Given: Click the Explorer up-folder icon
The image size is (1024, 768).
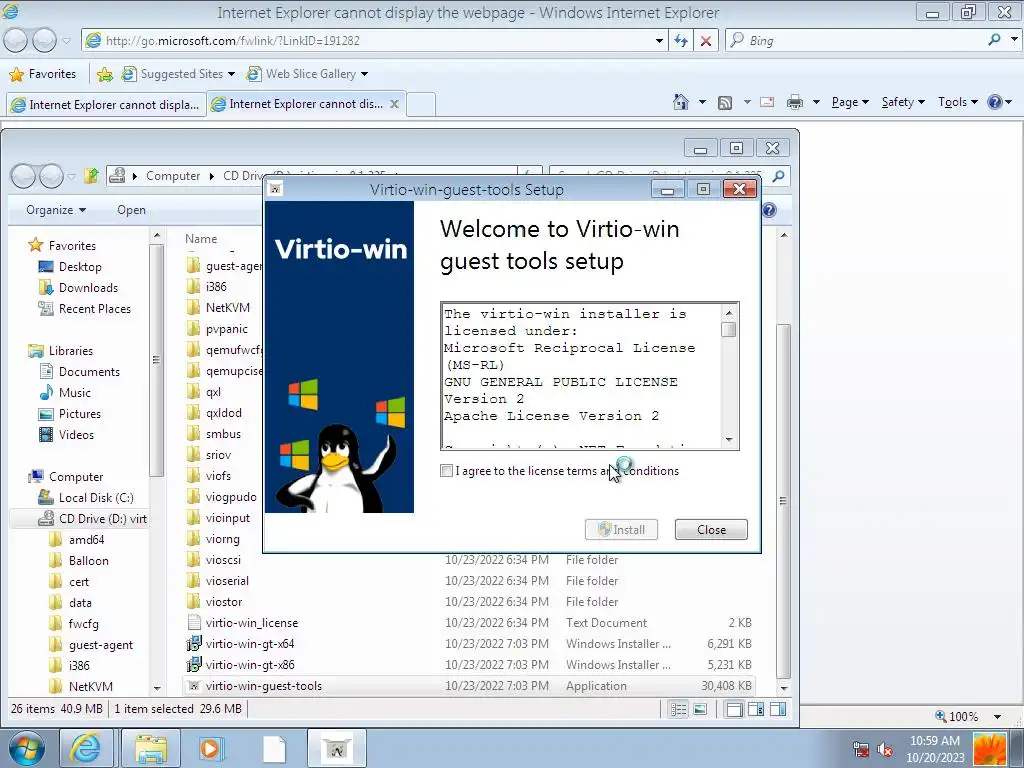Looking at the screenshot, I should [x=91, y=175].
